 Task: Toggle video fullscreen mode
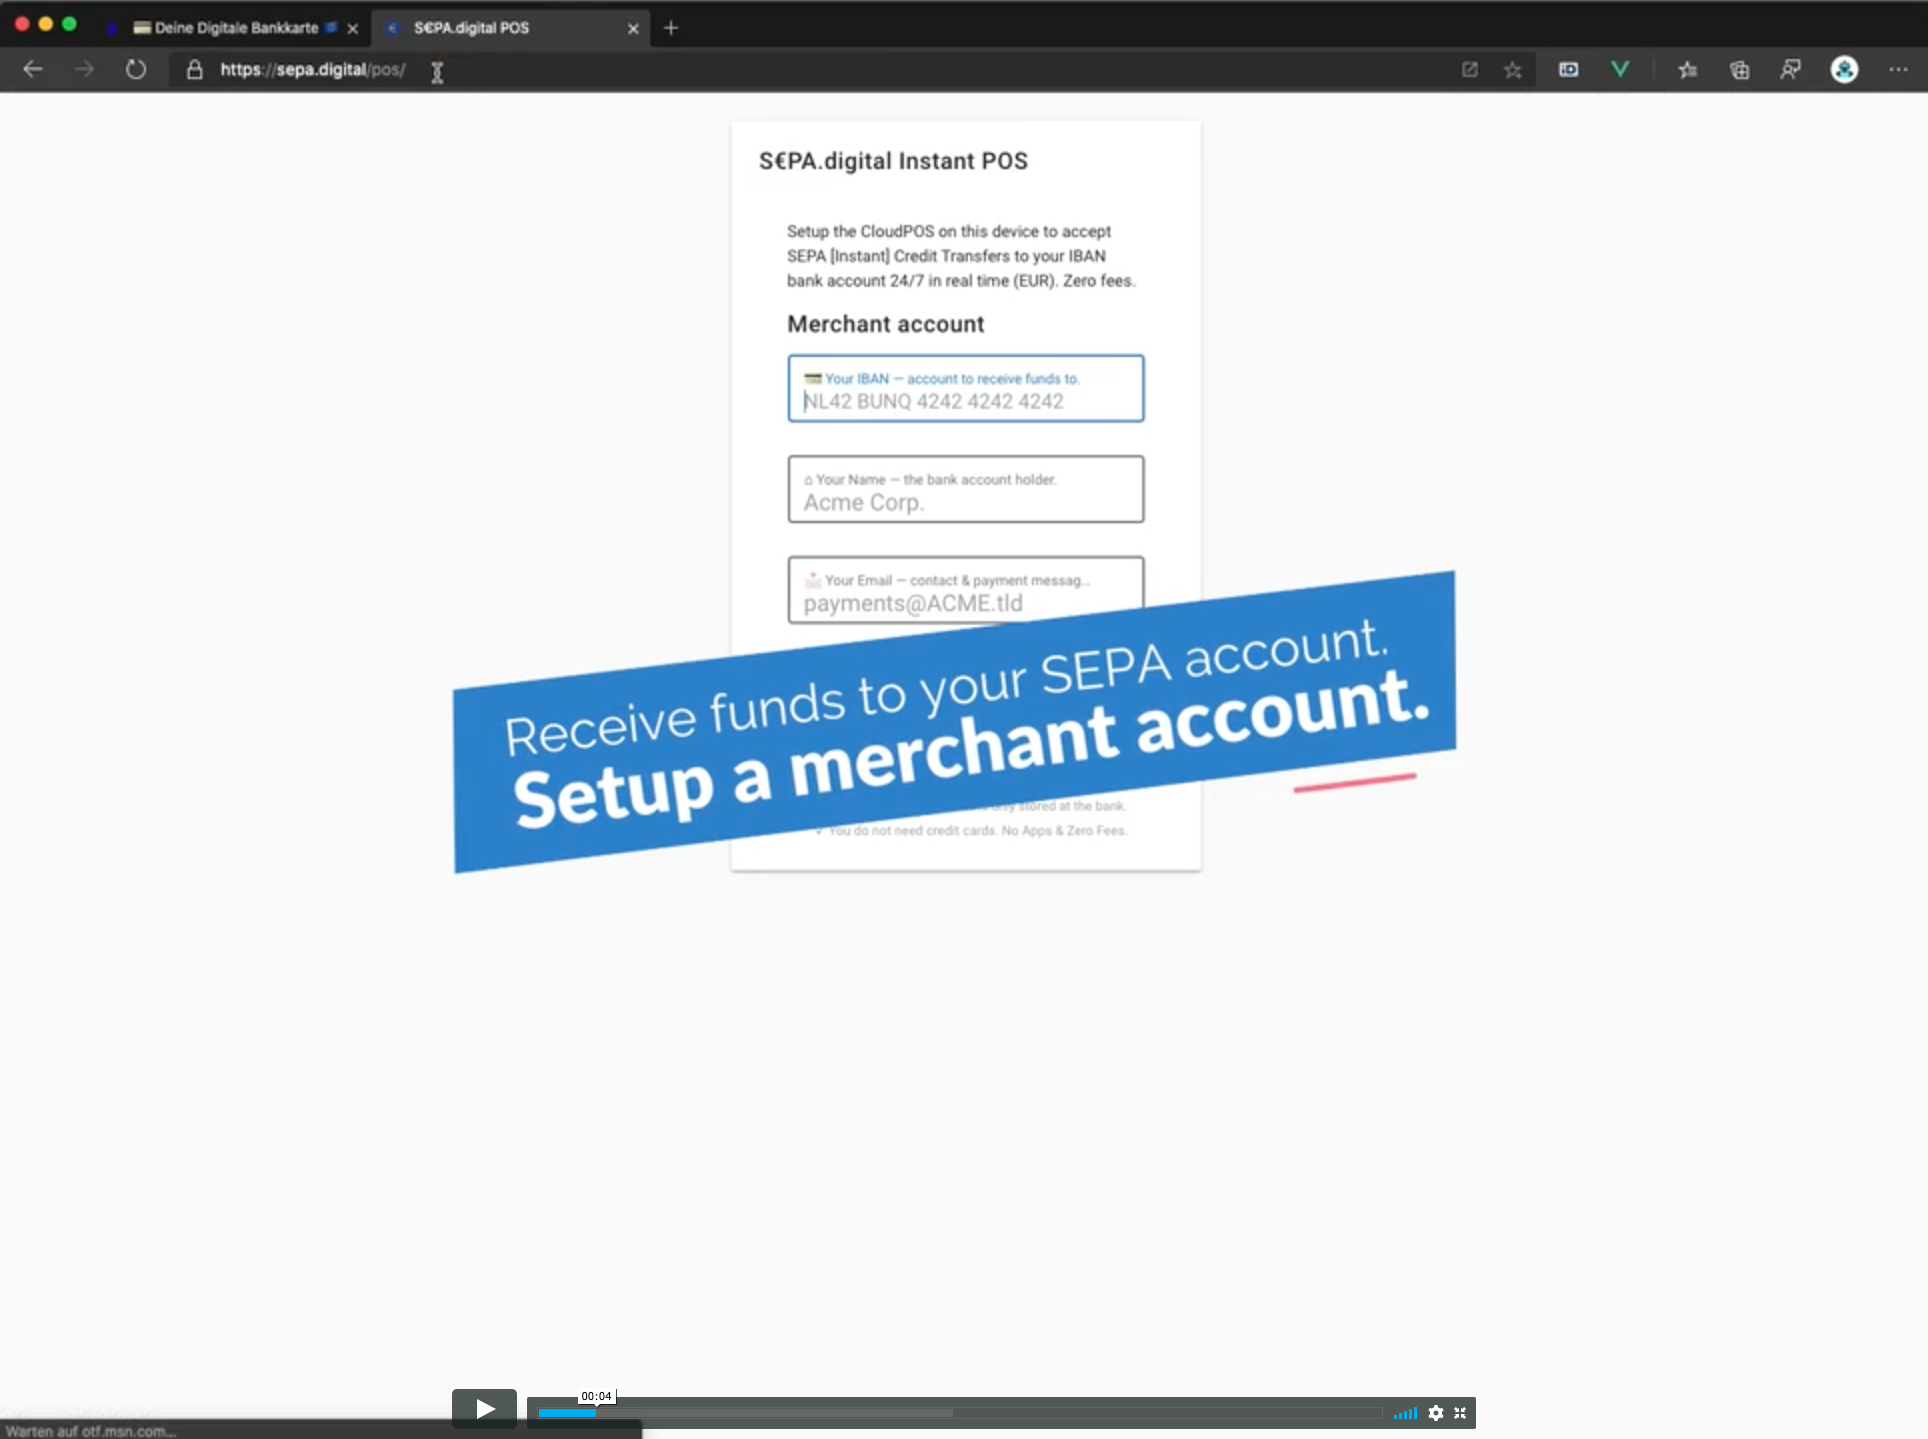point(1460,1413)
